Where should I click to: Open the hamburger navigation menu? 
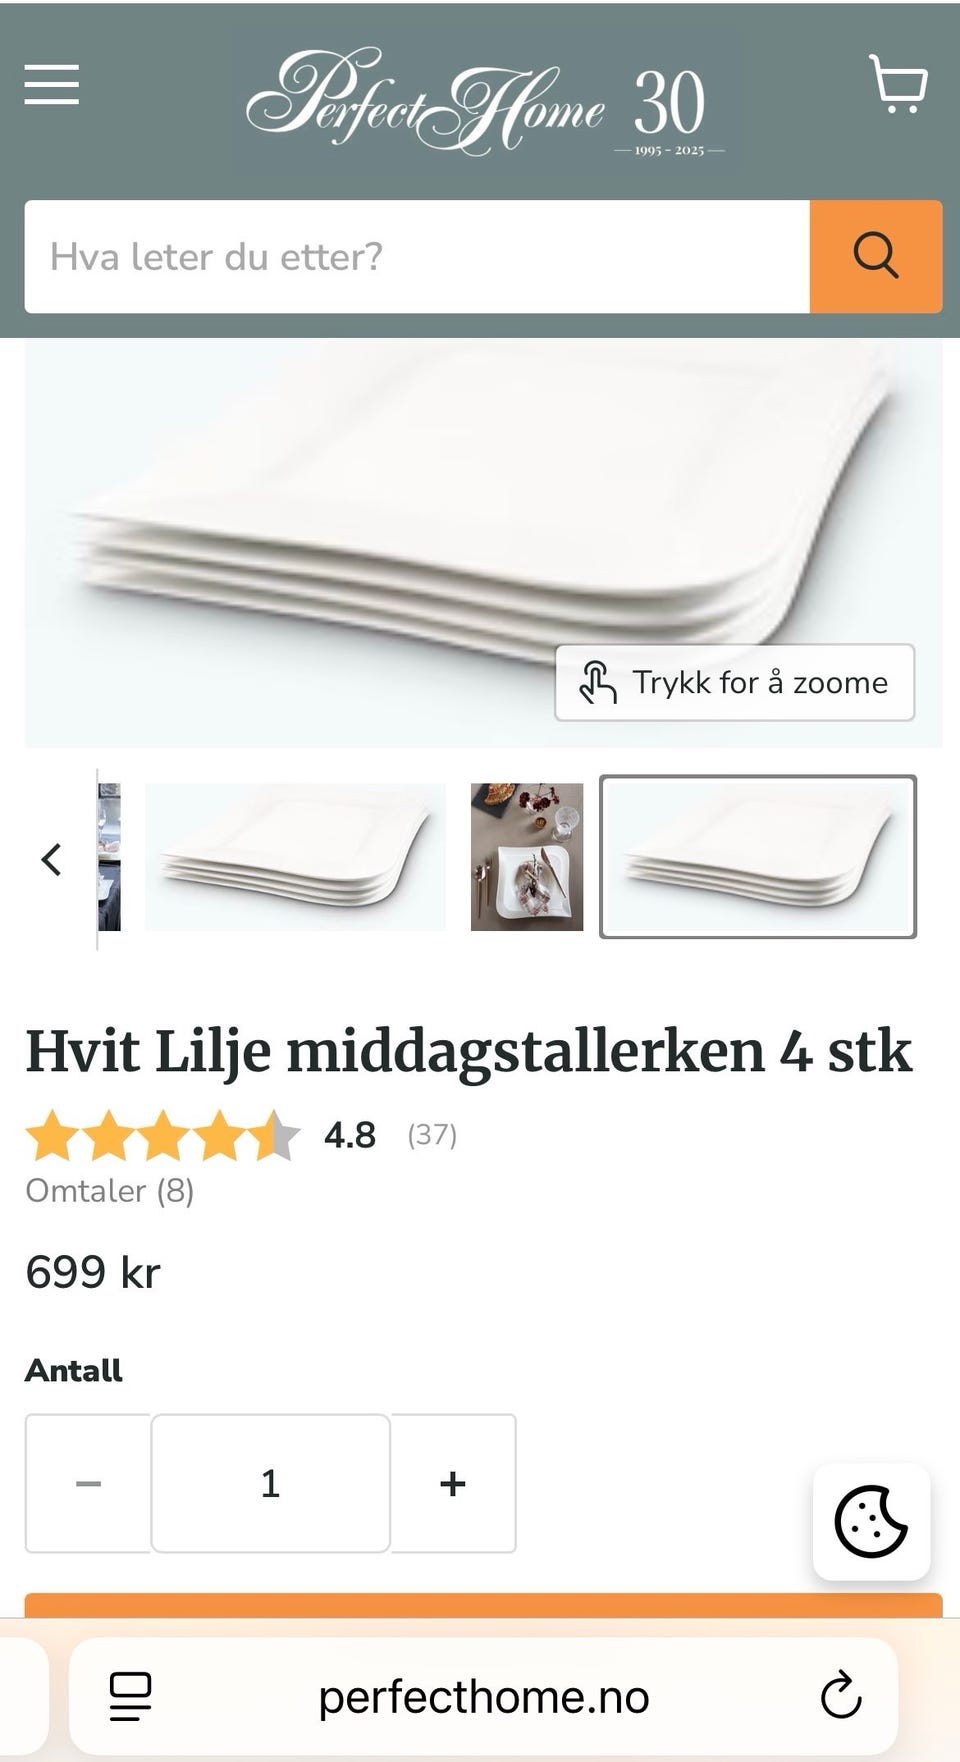click(52, 84)
